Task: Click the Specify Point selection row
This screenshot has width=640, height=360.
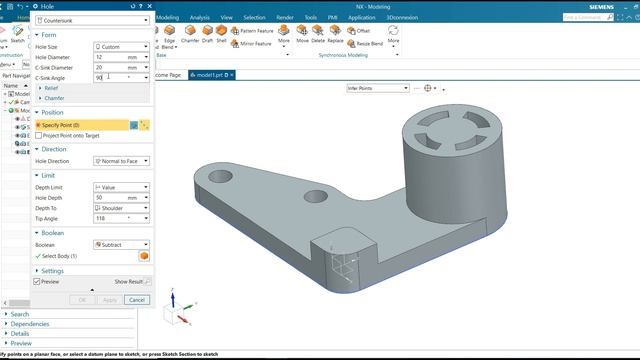Action: click(x=82, y=125)
